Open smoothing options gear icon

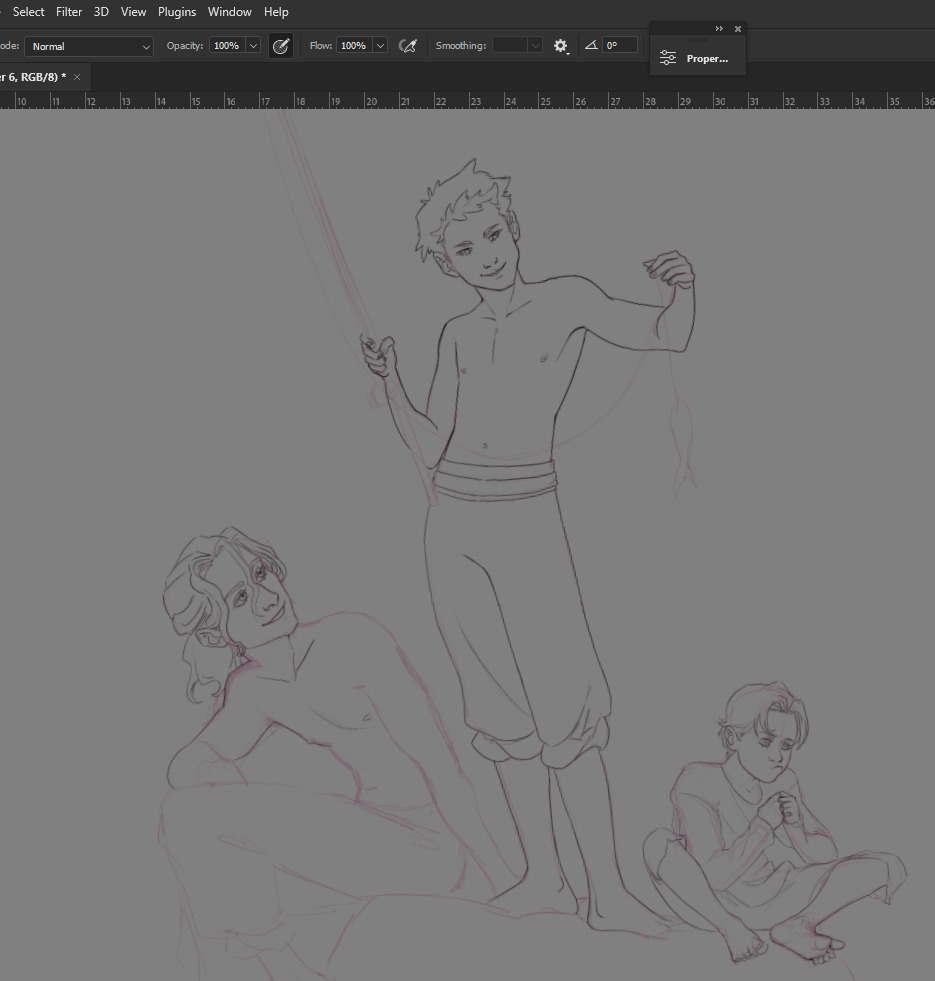pos(560,46)
